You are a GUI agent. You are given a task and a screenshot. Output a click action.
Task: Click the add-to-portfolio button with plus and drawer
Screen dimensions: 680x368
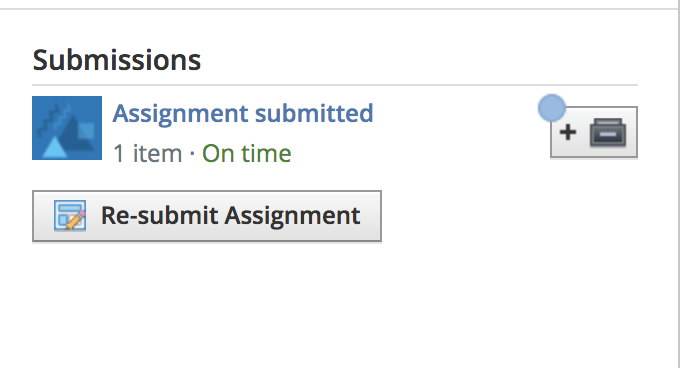[594, 132]
